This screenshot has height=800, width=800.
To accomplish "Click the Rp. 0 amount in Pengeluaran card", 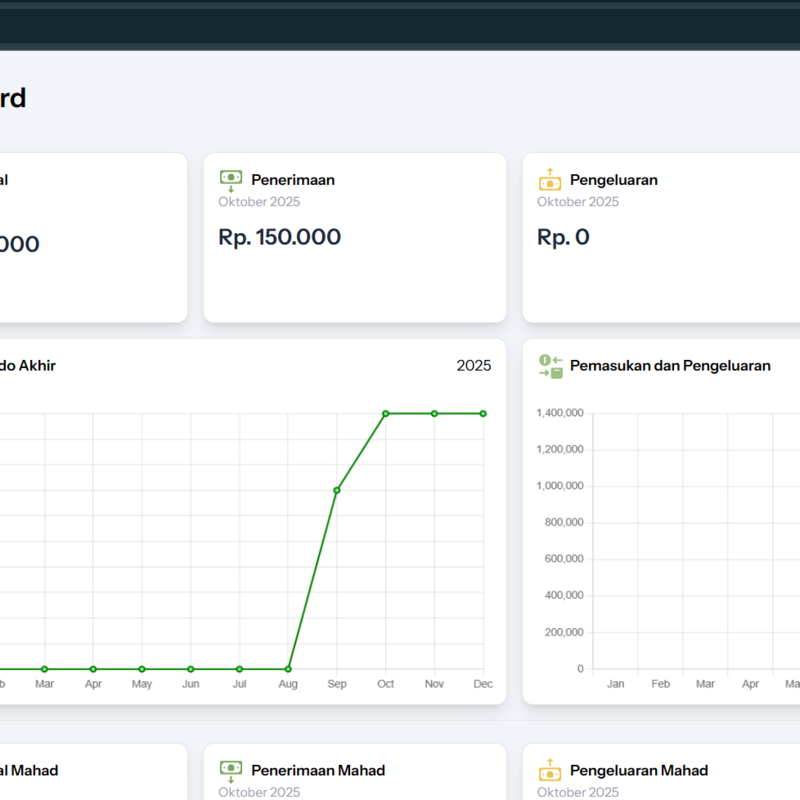I will [x=563, y=237].
